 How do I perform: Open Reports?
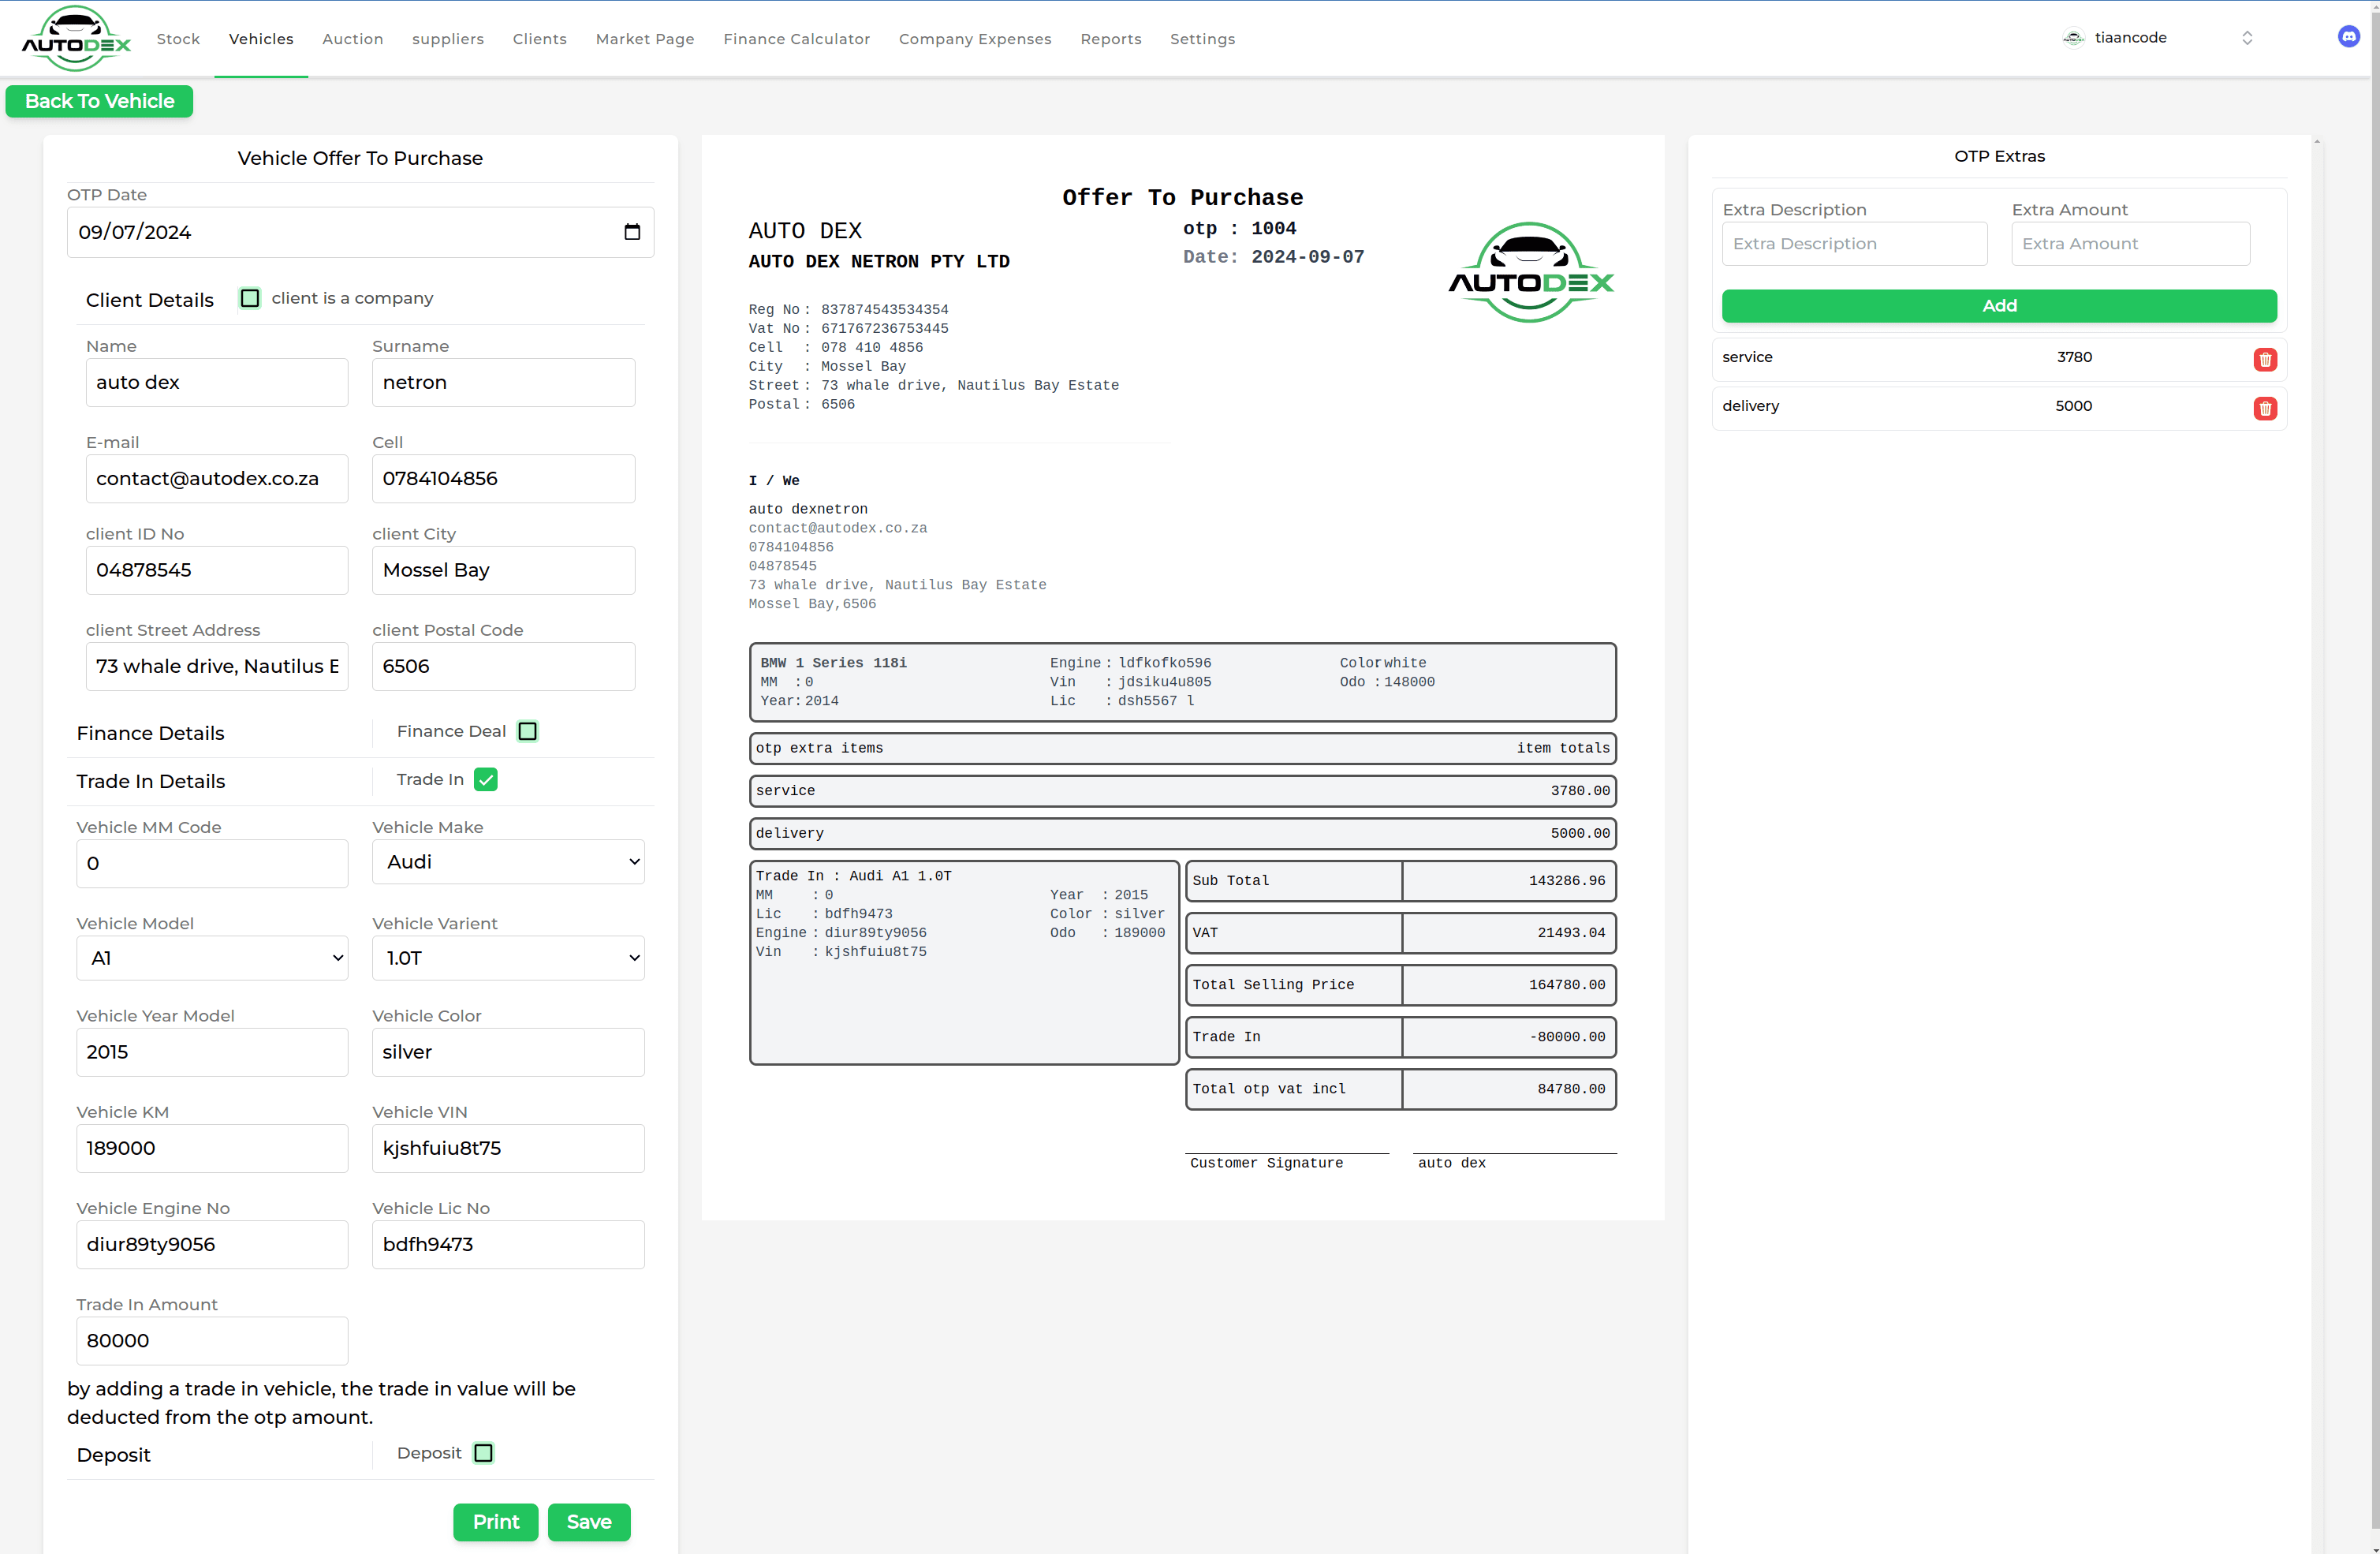tap(1111, 39)
